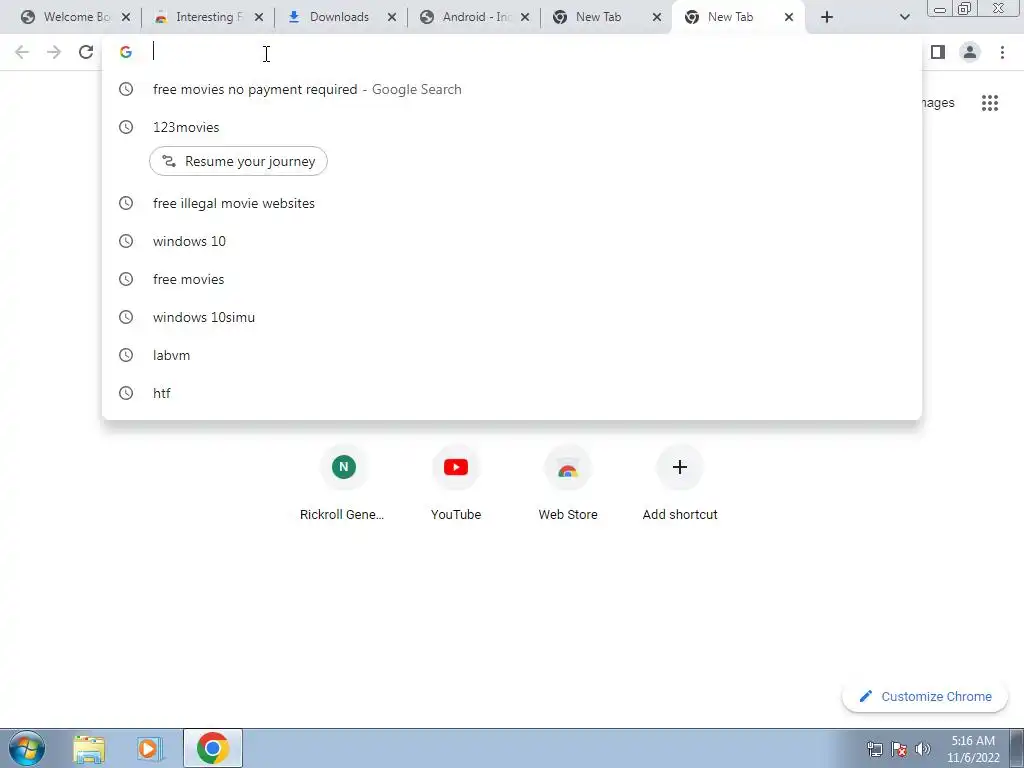Close the Interesting tab
The height and width of the screenshot is (768, 1024).
tap(259, 18)
